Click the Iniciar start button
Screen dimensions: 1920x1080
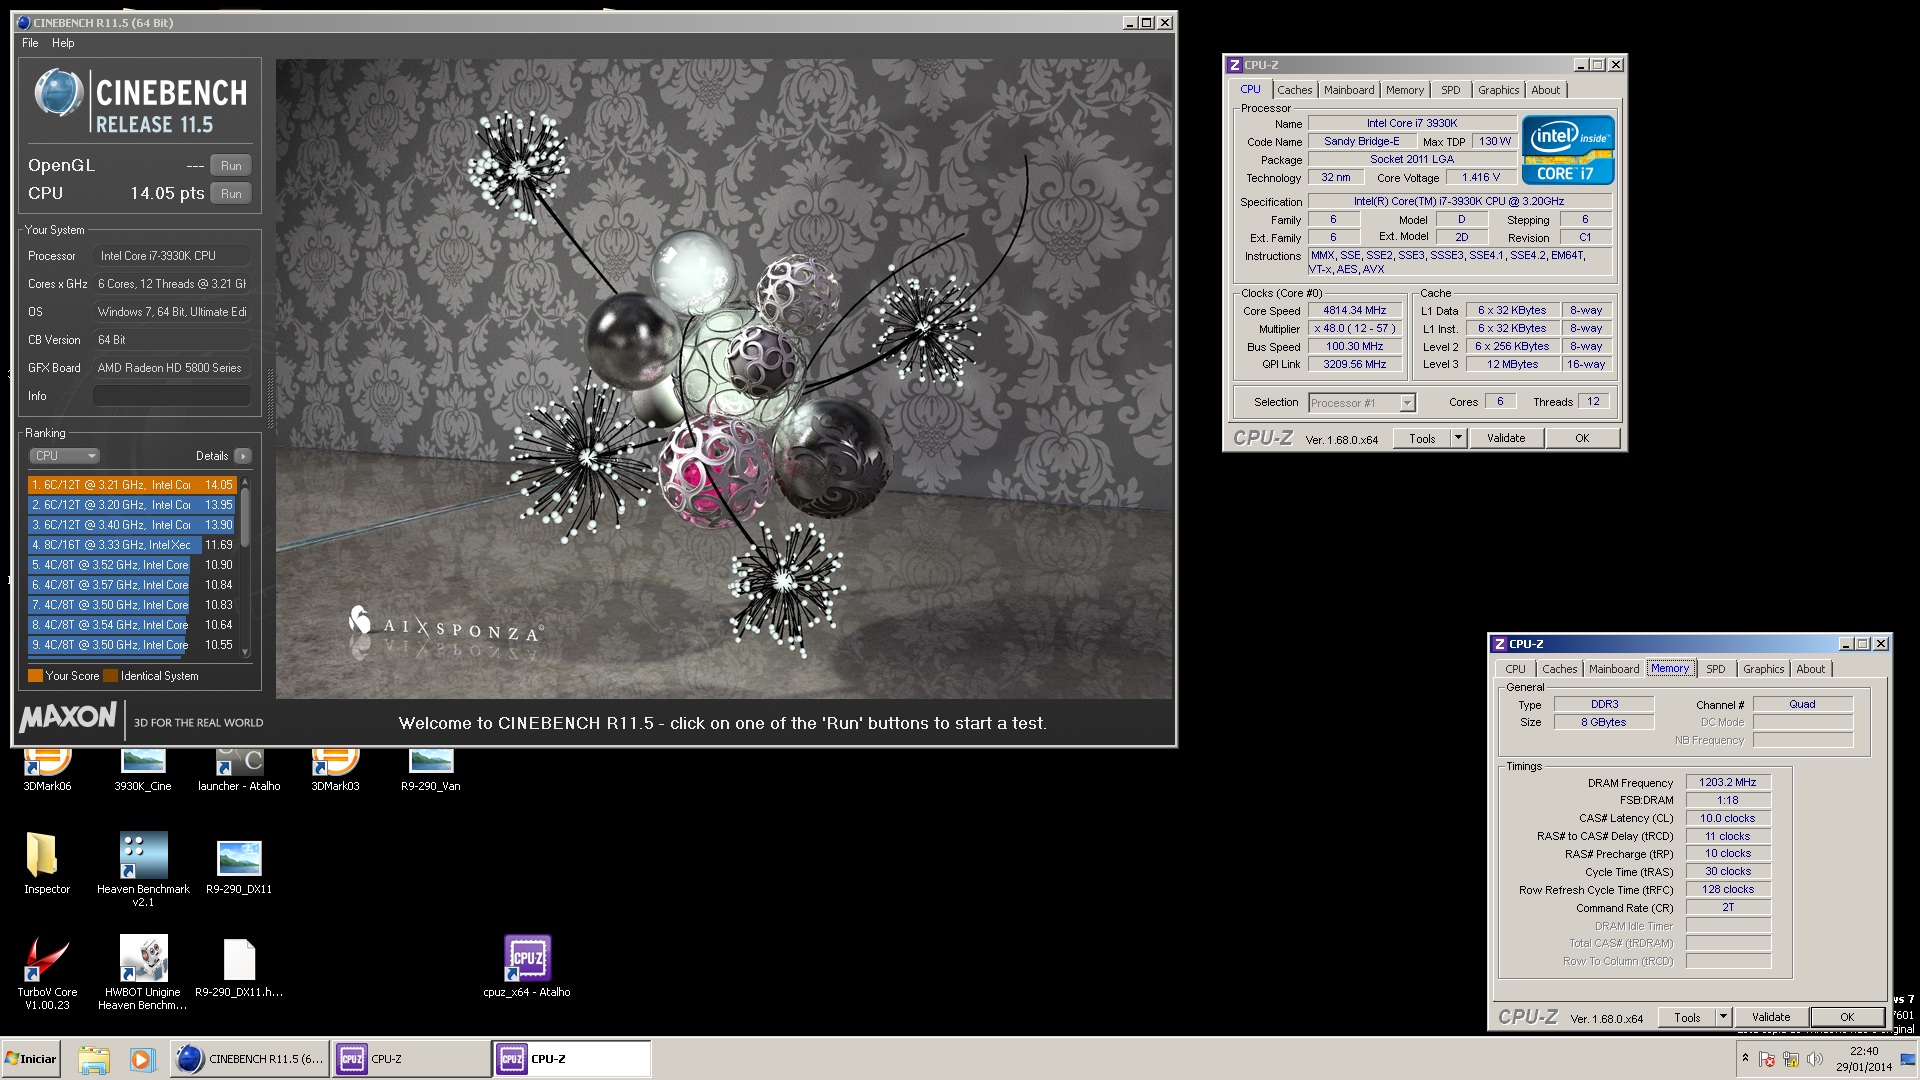pos(31,1059)
